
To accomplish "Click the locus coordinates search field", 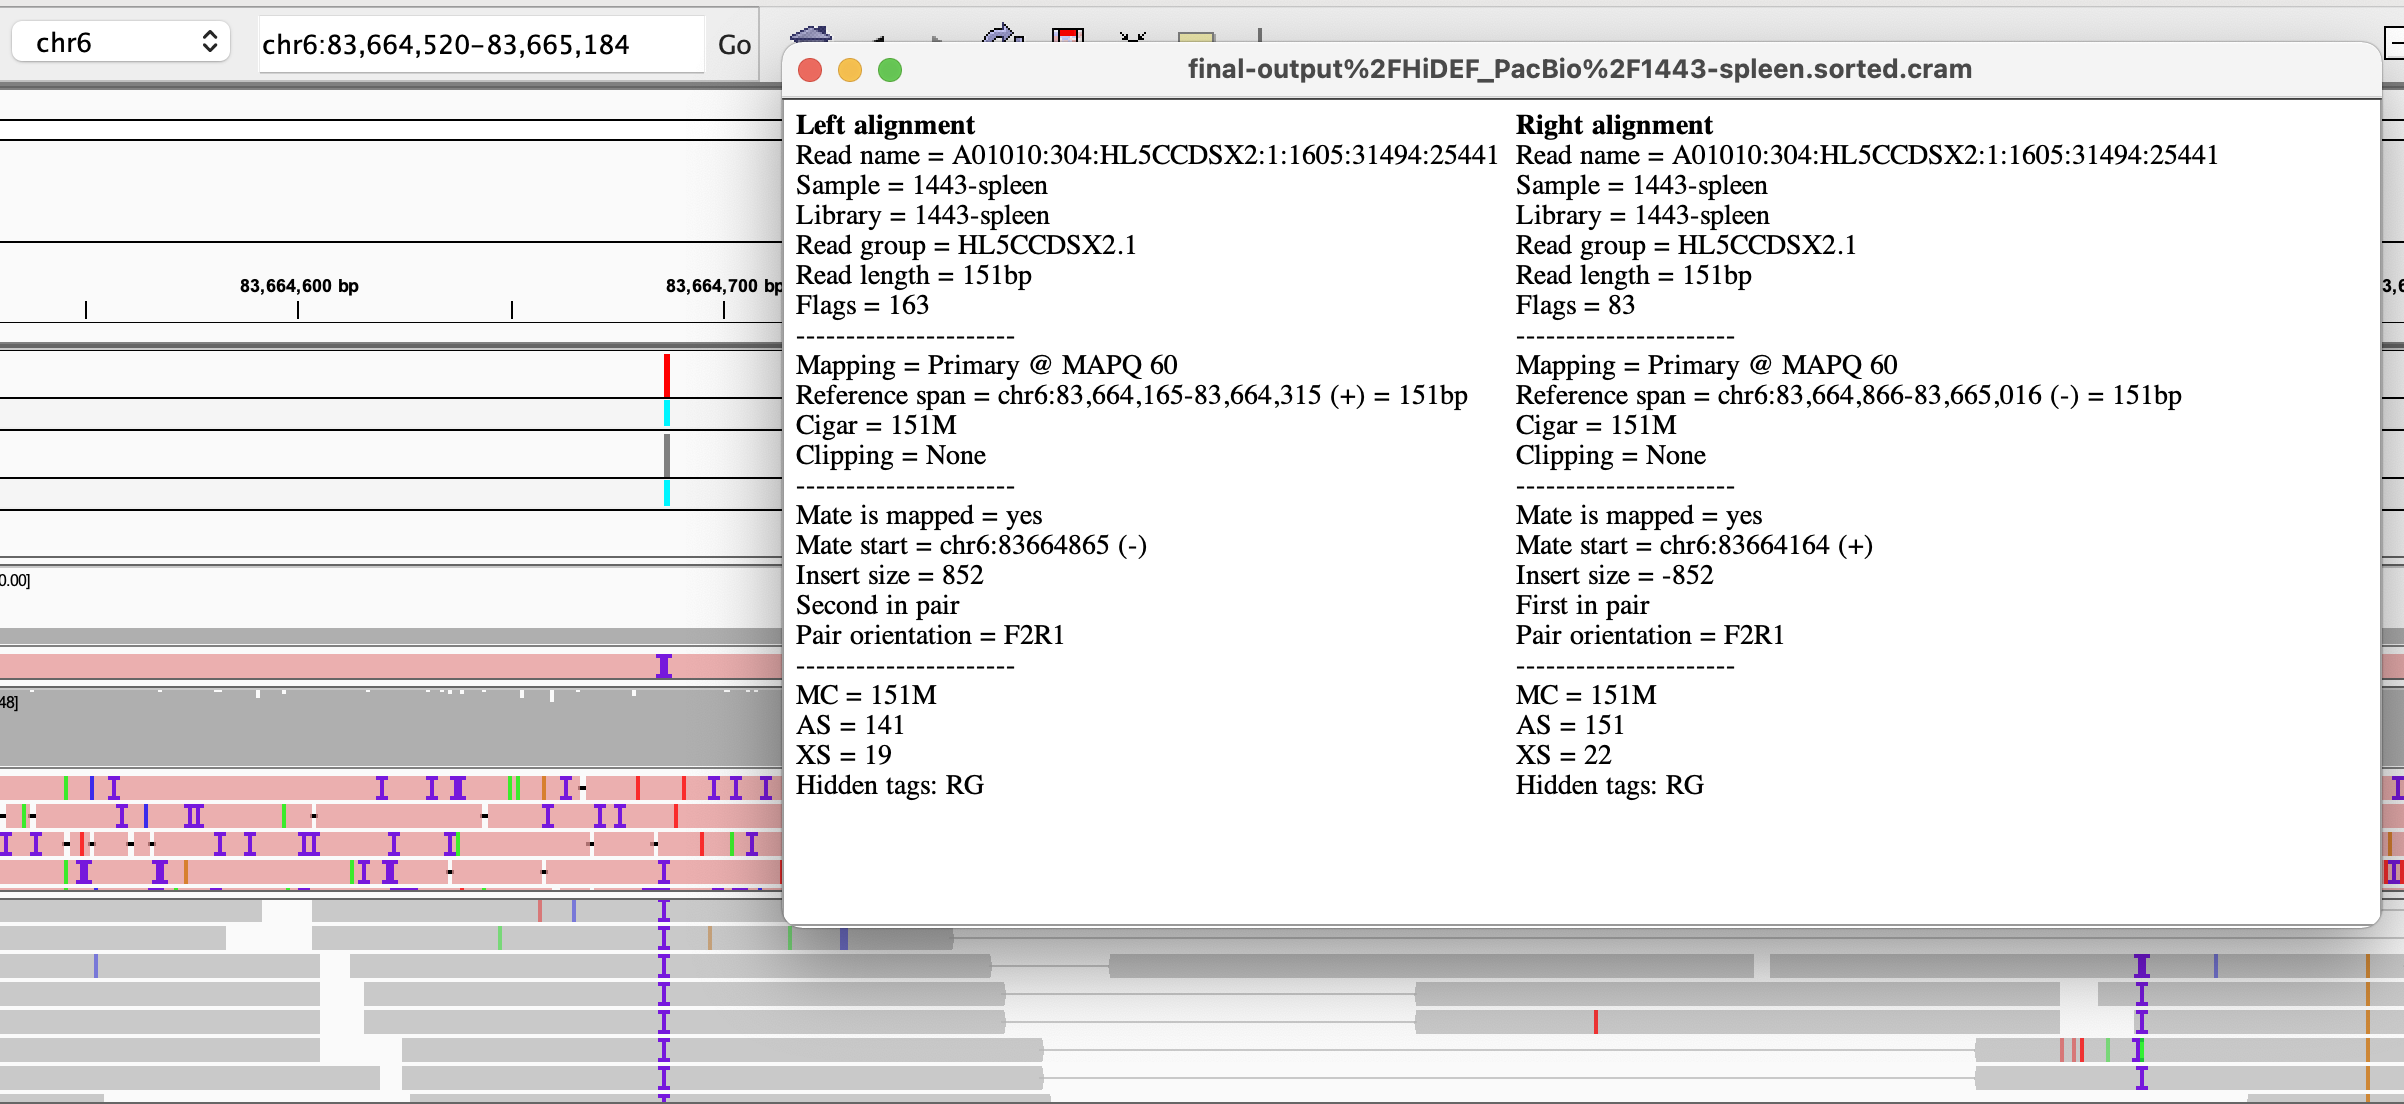I will pos(480,43).
